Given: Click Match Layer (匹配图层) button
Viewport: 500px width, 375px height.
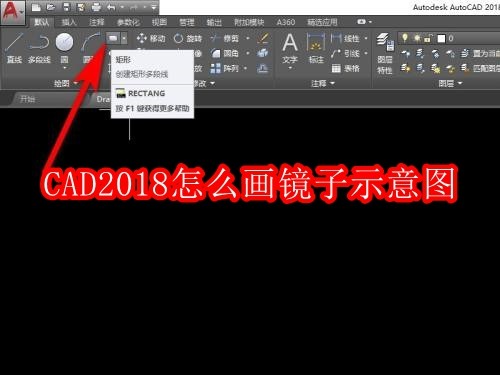Looking at the screenshot, I should pos(480,68).
